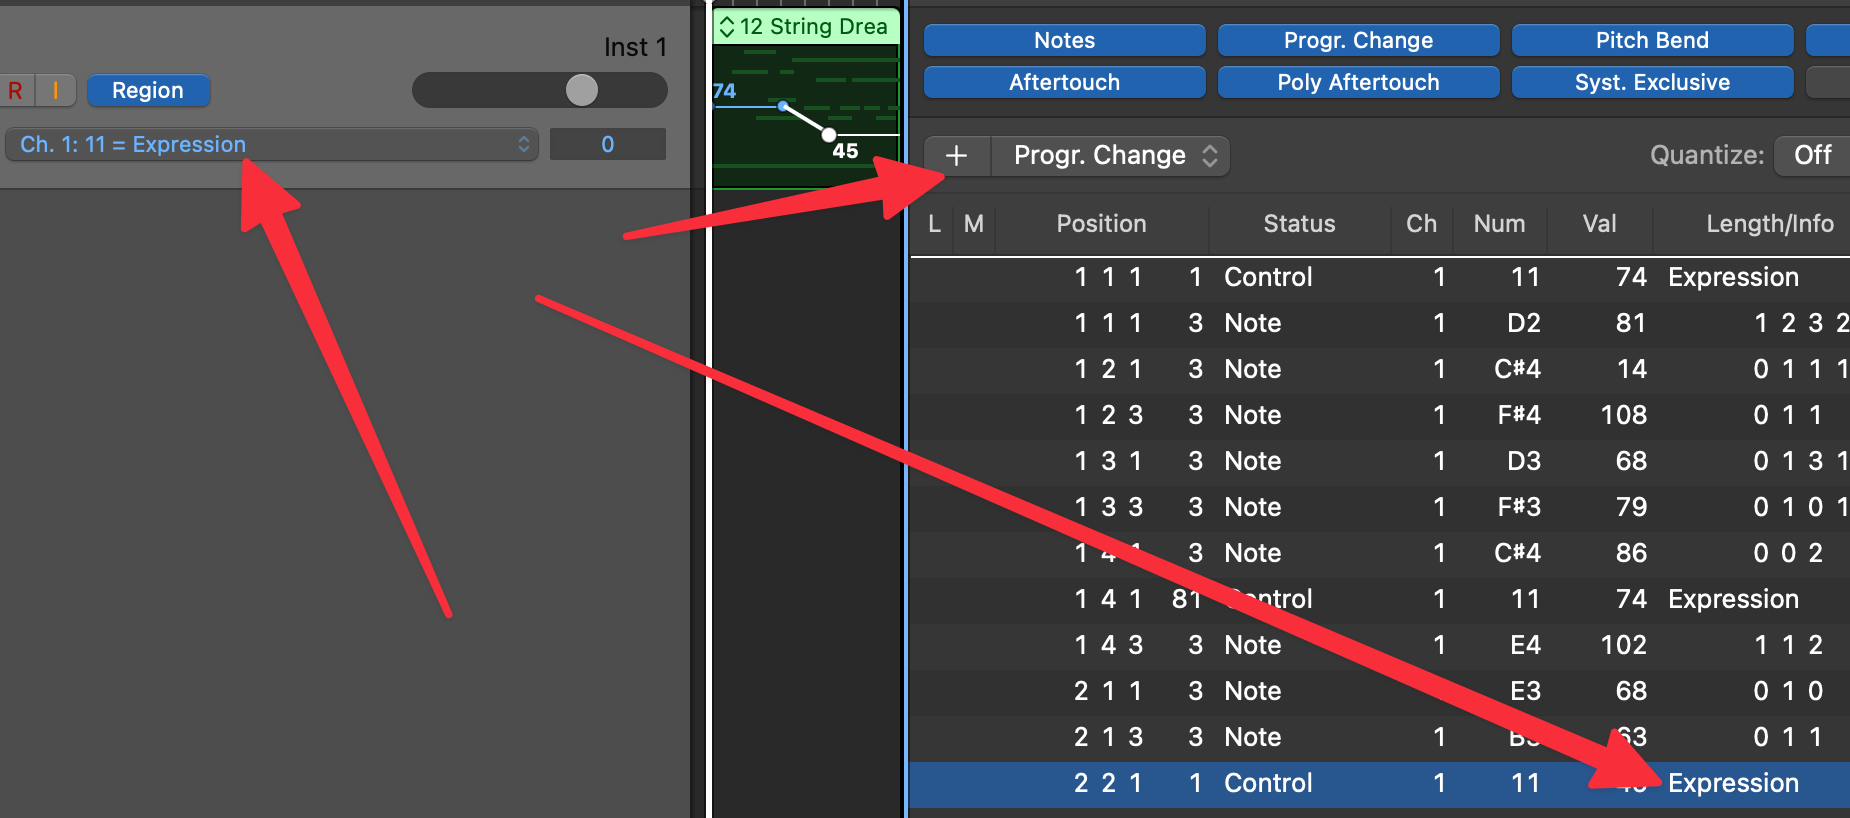Click the arrows icon on 12 String Drea region
Image resolution: width=1850 pixels, height=818 pixels.
[727, 27]
